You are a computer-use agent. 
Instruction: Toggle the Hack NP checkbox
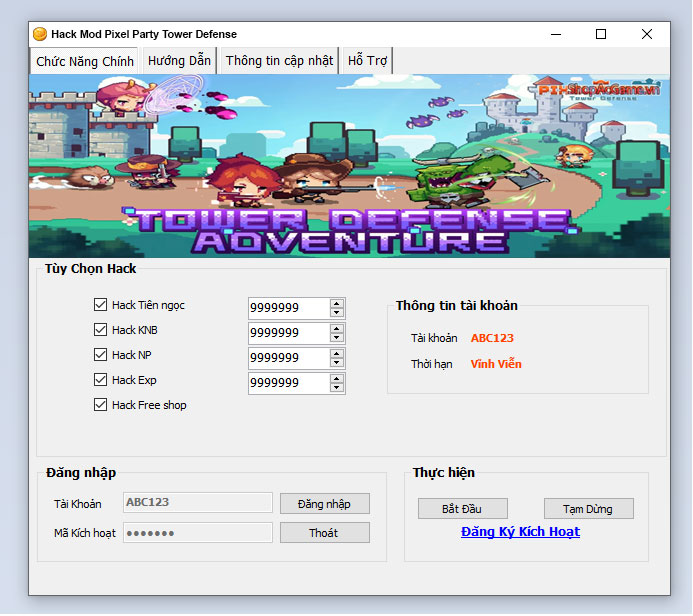click(x=100, y=354)
